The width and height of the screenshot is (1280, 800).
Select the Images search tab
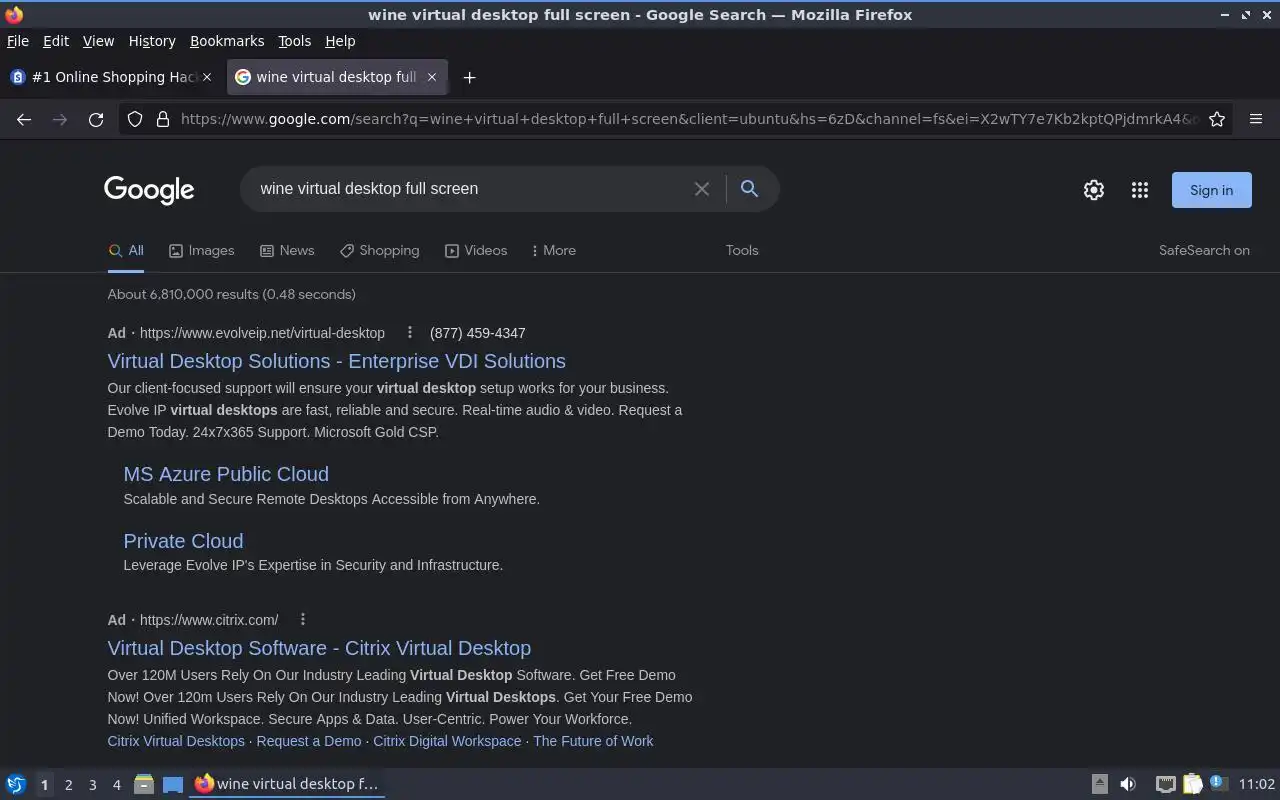(x=201, y=250)
